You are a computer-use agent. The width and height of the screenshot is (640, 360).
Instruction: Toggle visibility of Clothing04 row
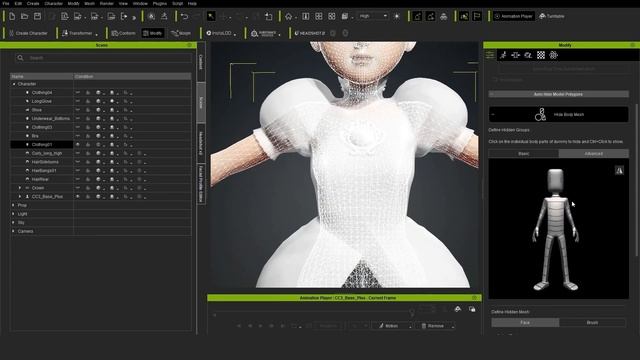point(78,93)
